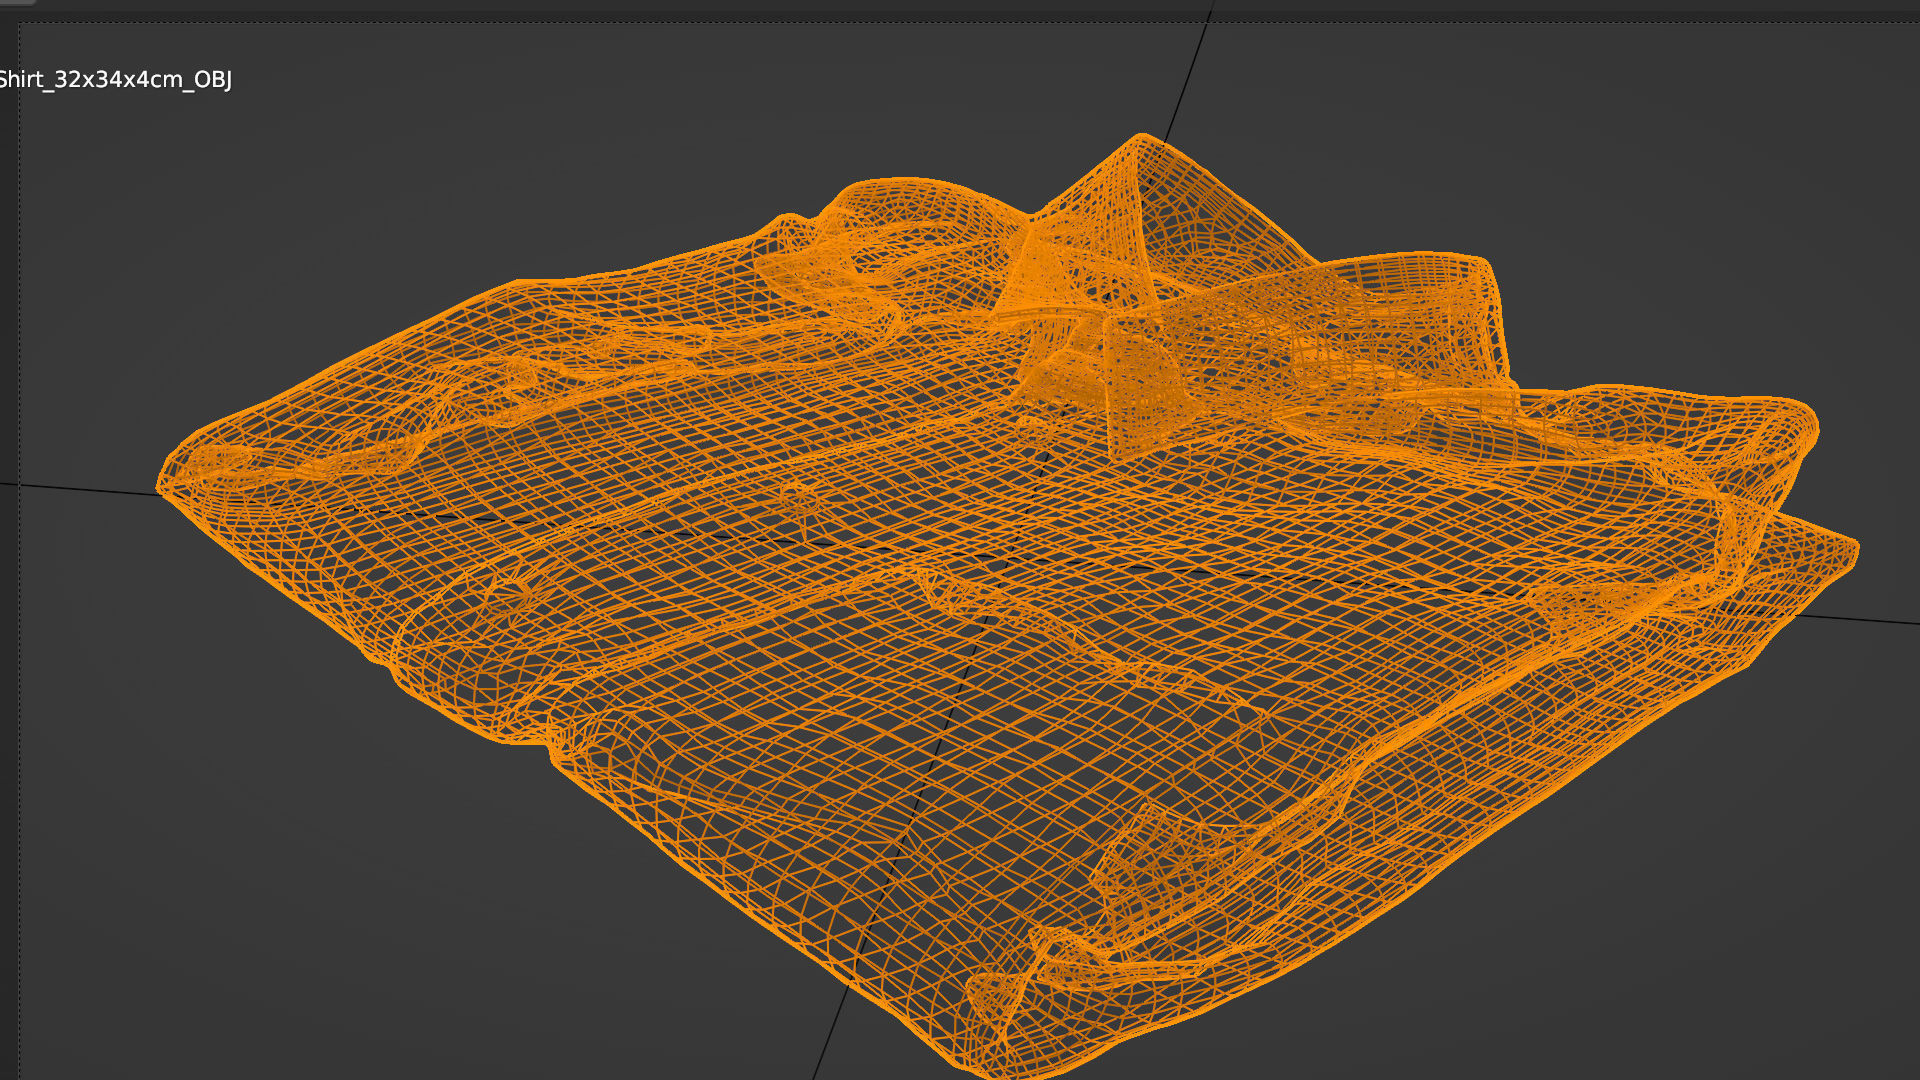Click the bottom corner of the shirt mesh
The image size is (1920, 1080).
click(x=985, y=1068)
